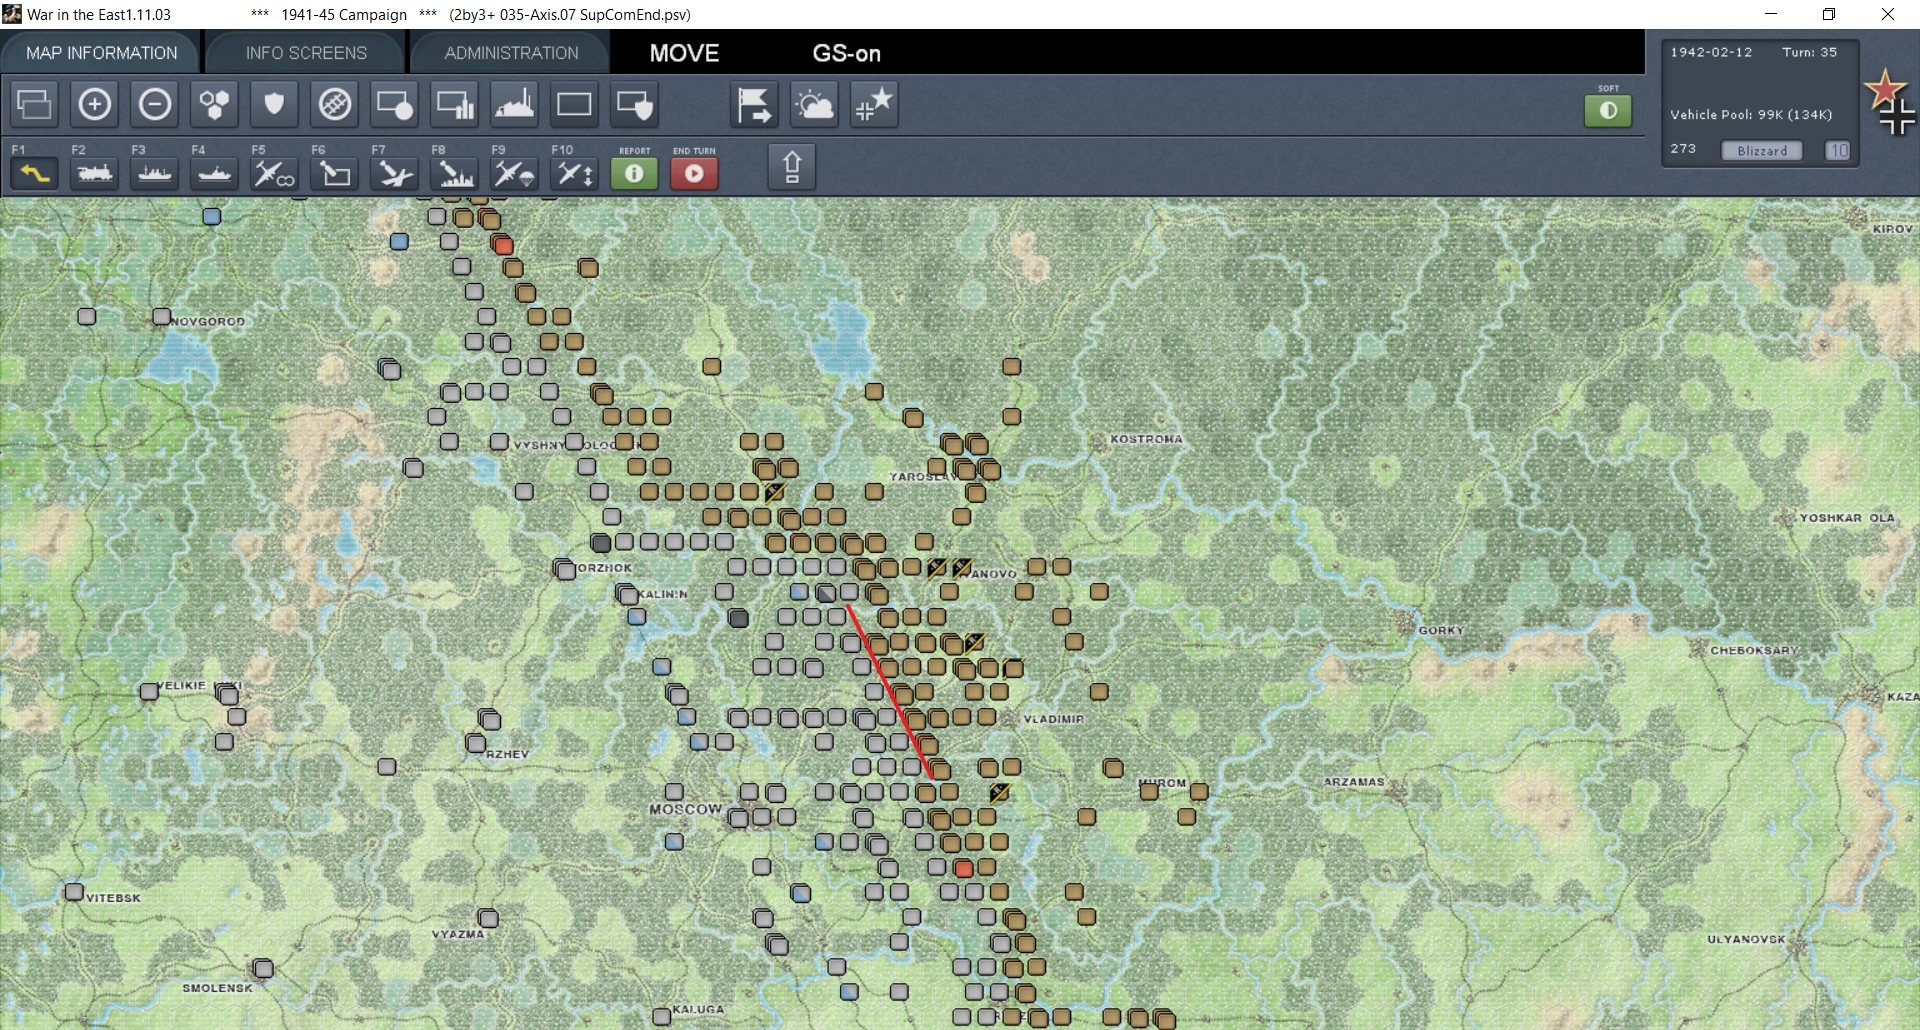Switch to the Info Screens tab
The width and height of the screenshot is (1920, 1030).
306,53
